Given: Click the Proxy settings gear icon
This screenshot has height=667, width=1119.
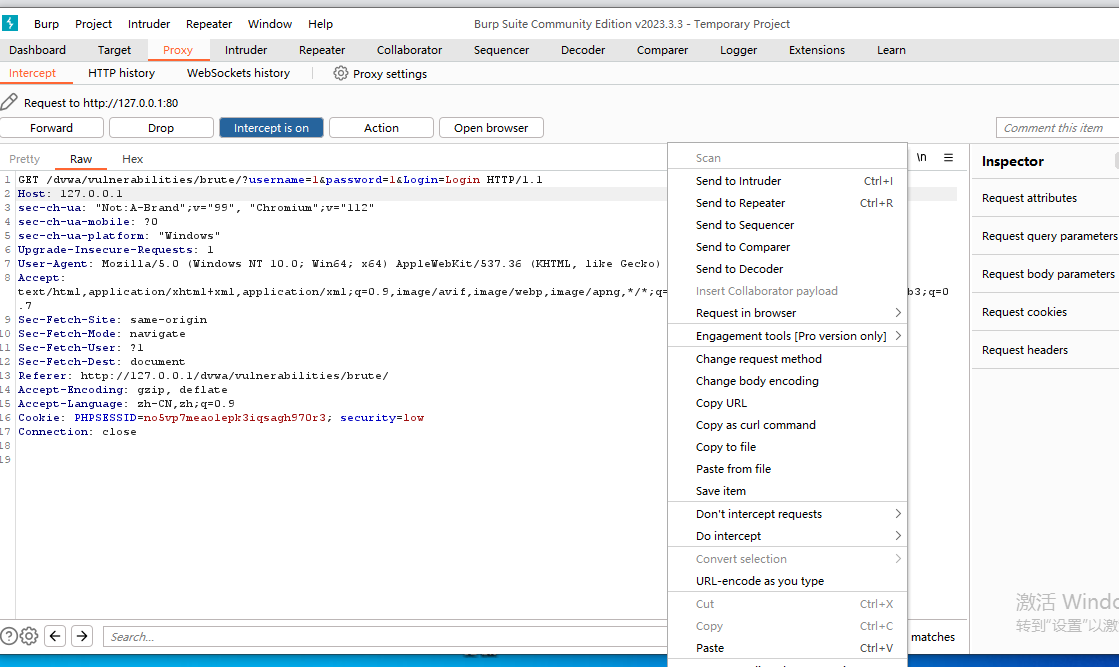Looking at the screenshot, I should [341, 73].
